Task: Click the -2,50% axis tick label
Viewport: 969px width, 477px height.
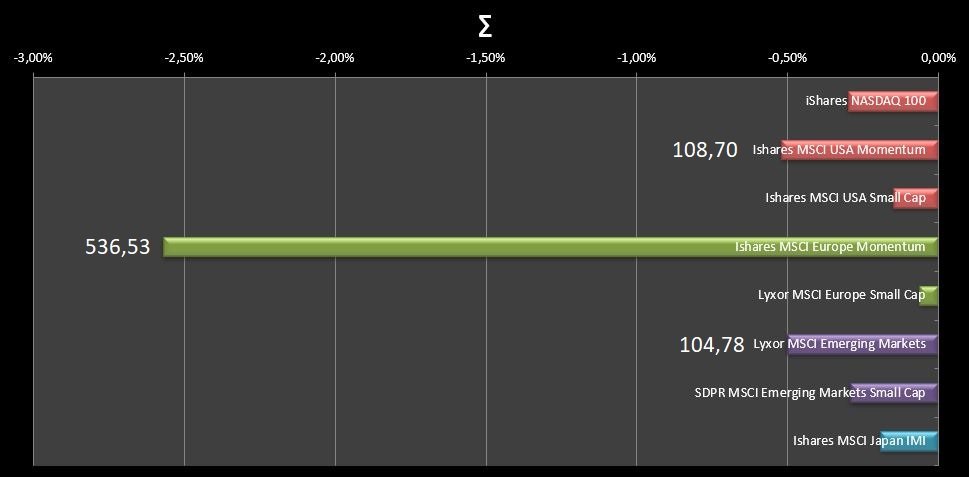Action: point(184,57)
